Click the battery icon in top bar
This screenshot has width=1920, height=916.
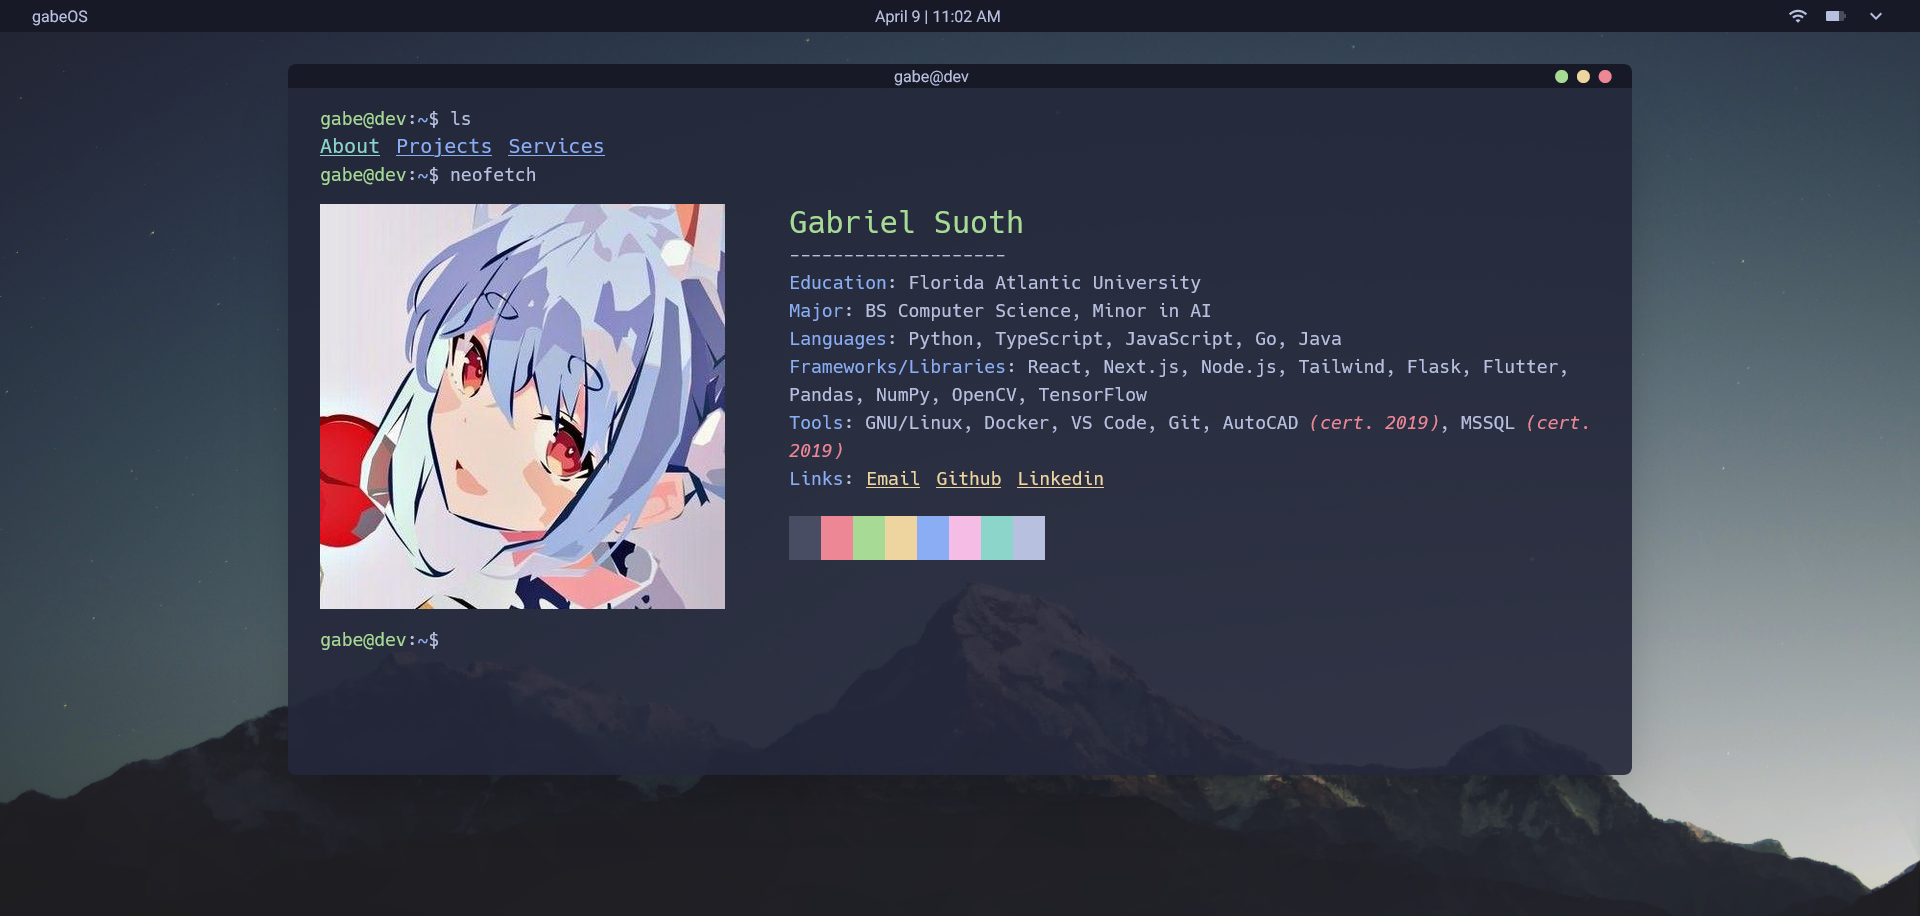point(1835,16)
